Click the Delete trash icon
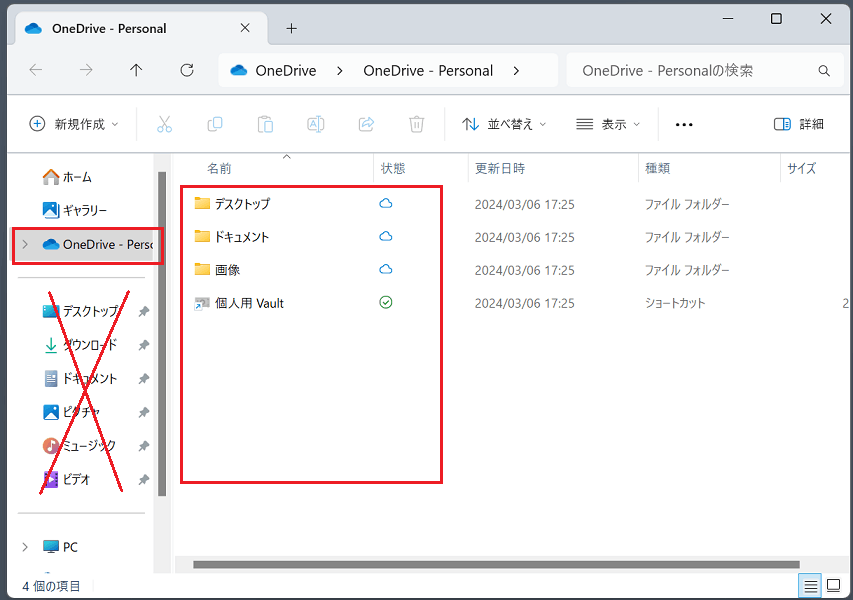Image resolution: width=853 pixels, height=600 pixels. pos(416,125)
